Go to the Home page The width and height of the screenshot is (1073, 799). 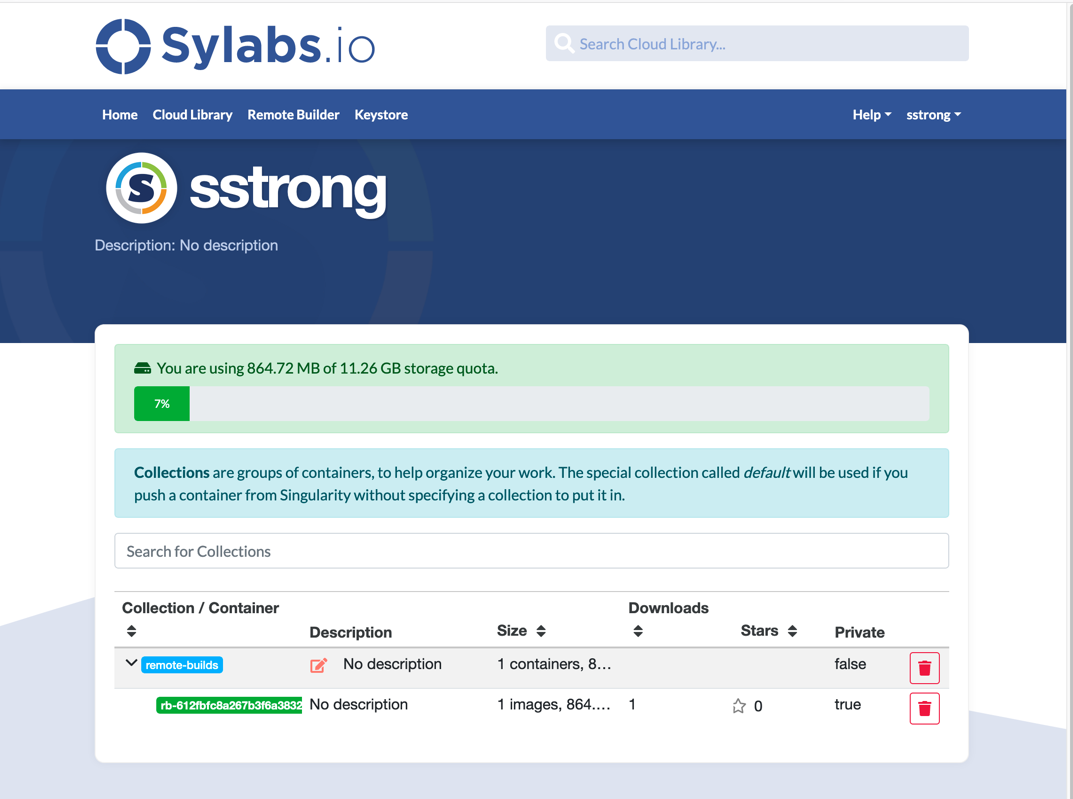pyautogui.click(x=120, y=115)
